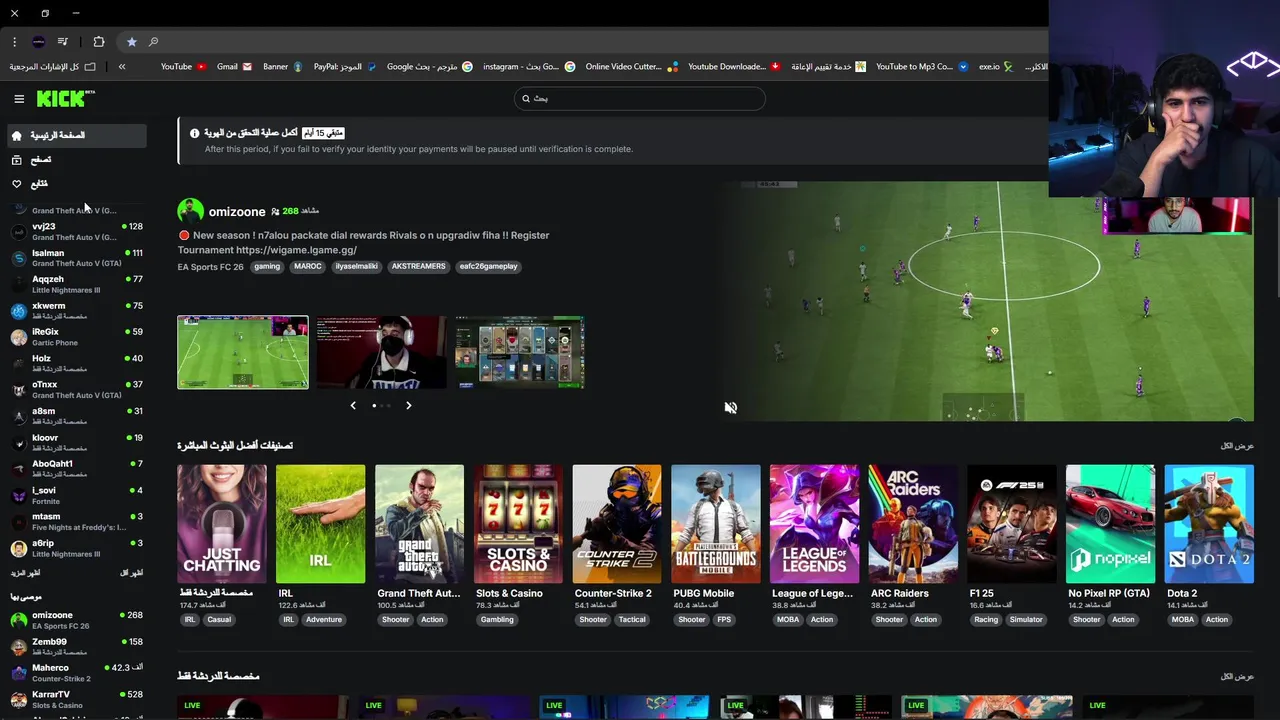Select the football pitch carousel thumbnail
1280x720 pixels.
tap(243, 352)
